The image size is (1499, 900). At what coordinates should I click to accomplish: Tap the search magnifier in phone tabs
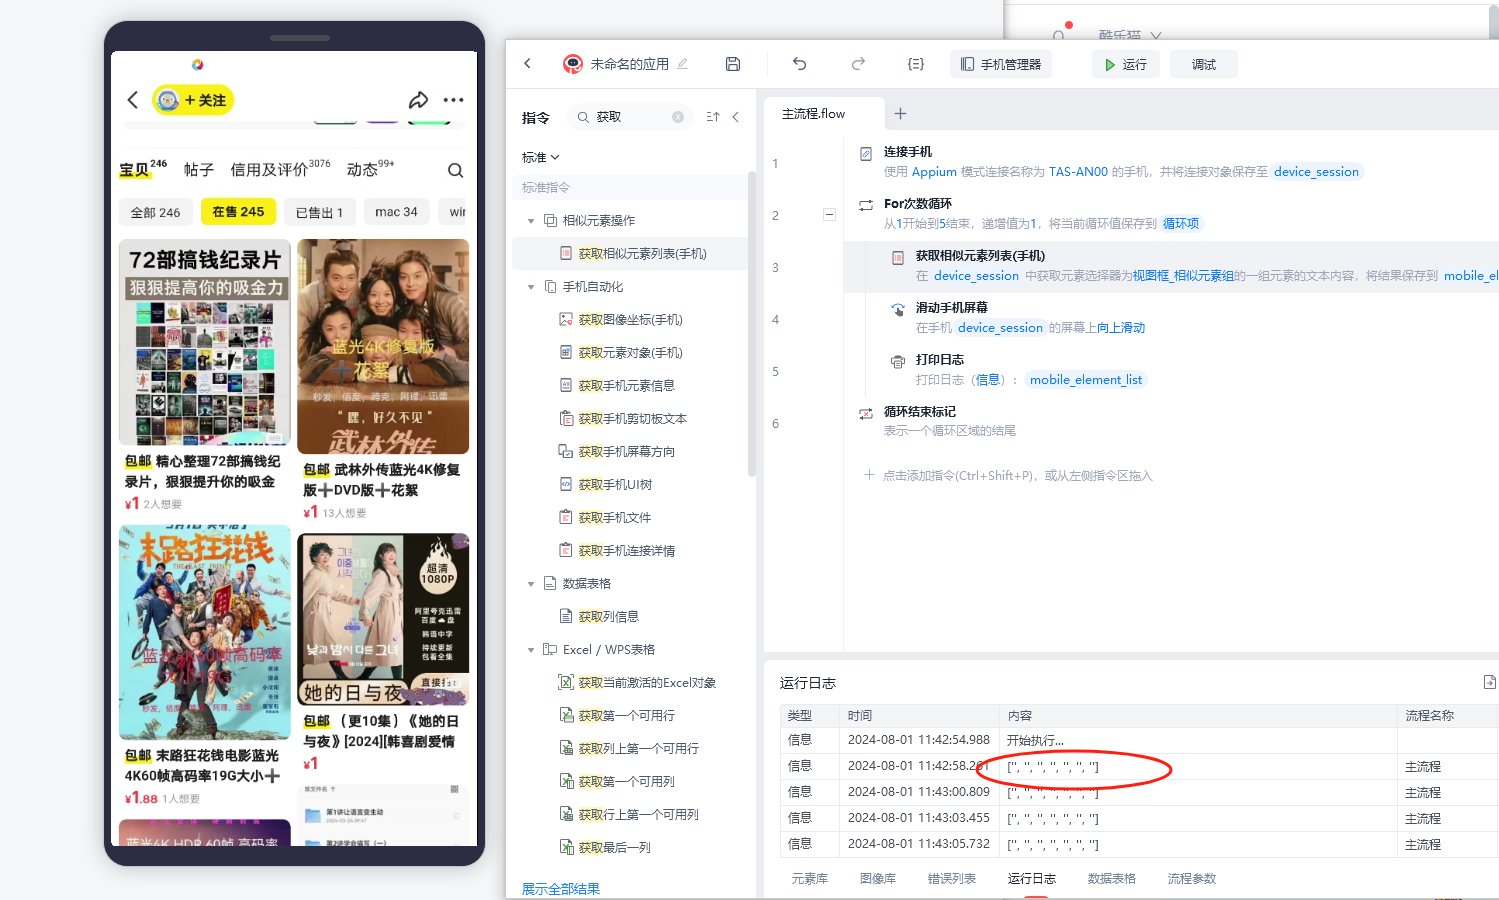tap(455, 170)
